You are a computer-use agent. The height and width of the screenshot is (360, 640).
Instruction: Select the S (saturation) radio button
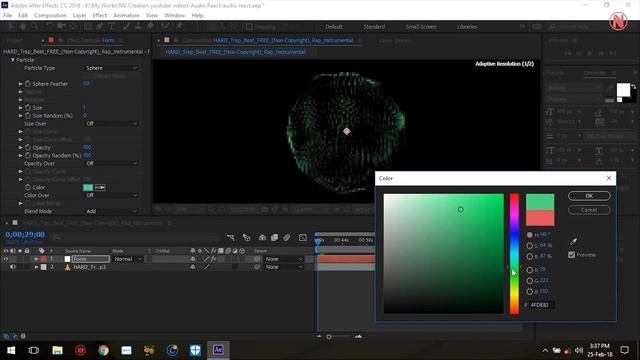[x=529, y=246]
